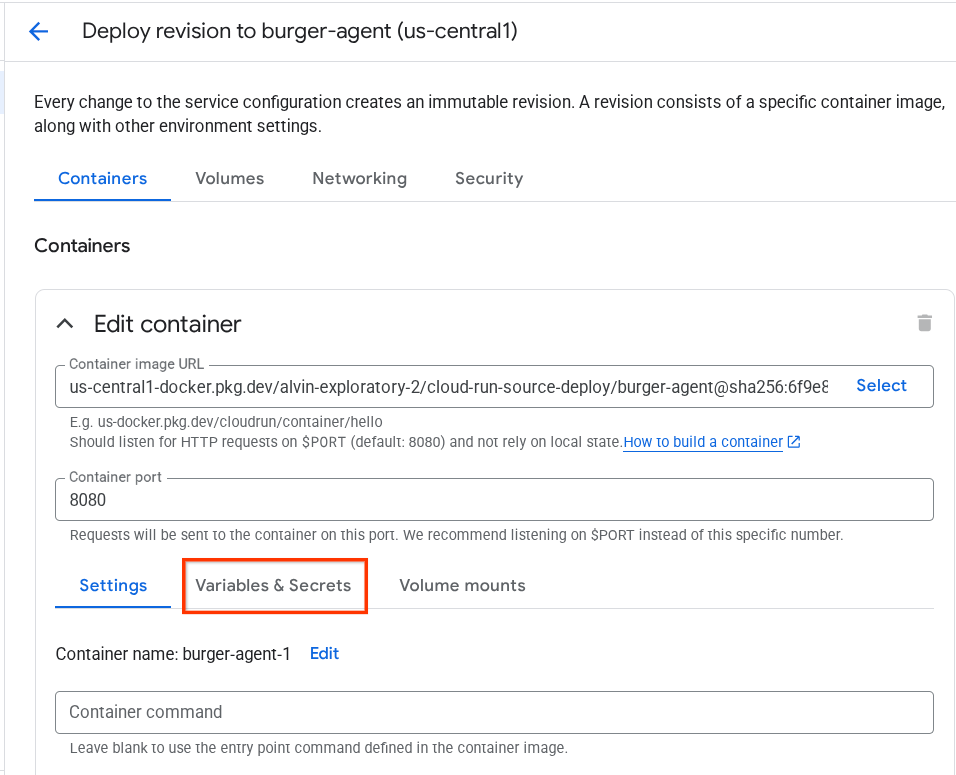
Task: Show the Volume mounts tab
Action: (462, 586)
